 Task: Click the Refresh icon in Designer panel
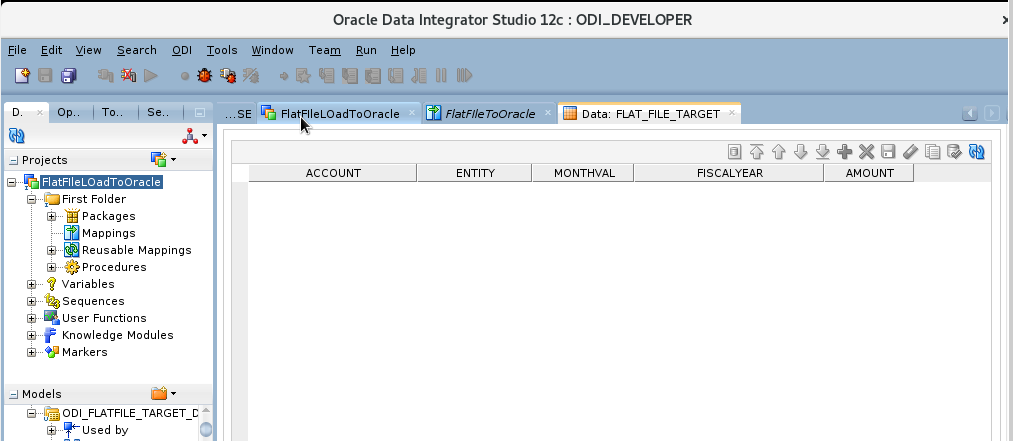click(x=16, y=136)
